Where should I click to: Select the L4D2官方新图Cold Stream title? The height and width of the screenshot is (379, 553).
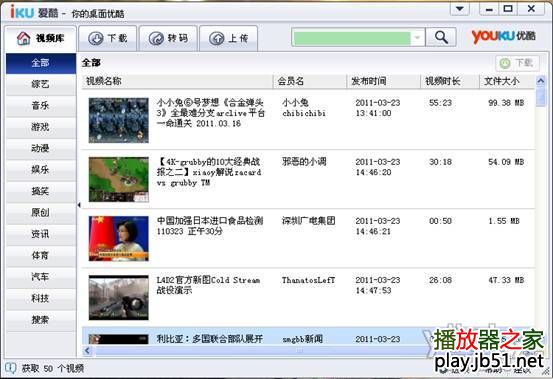pos(208,285)
